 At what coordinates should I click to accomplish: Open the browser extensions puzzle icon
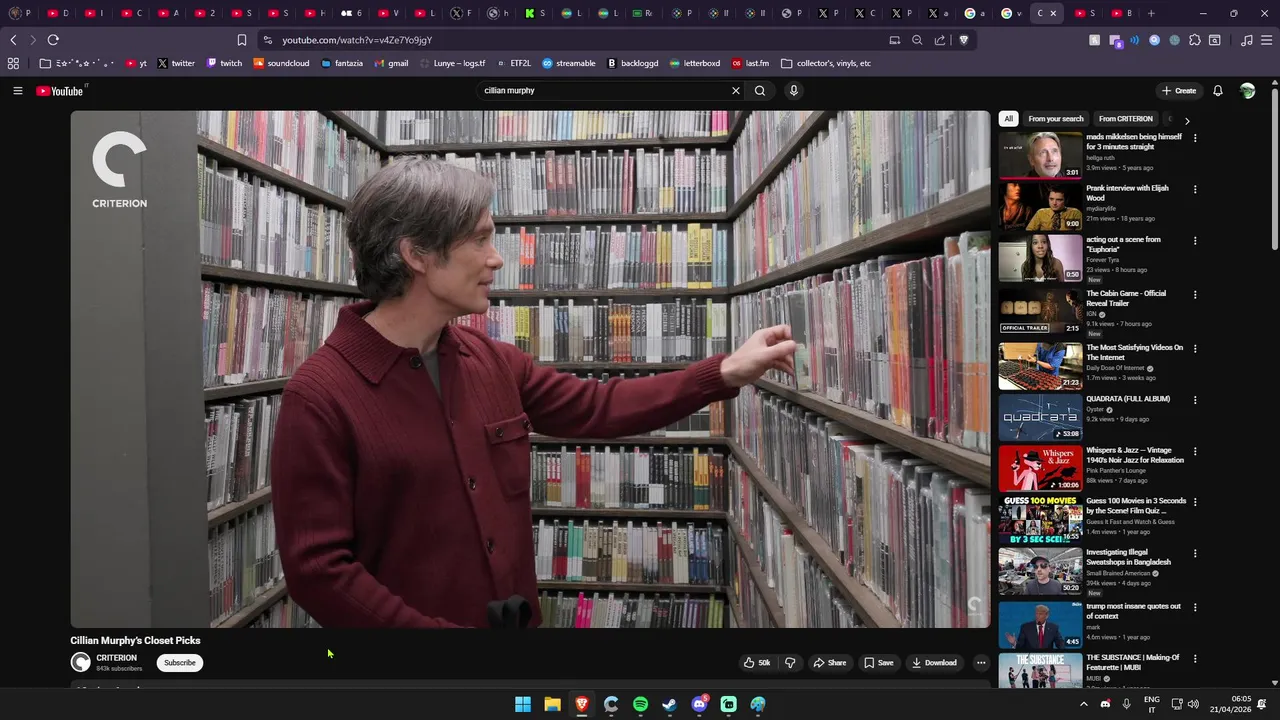(1196, 40)
